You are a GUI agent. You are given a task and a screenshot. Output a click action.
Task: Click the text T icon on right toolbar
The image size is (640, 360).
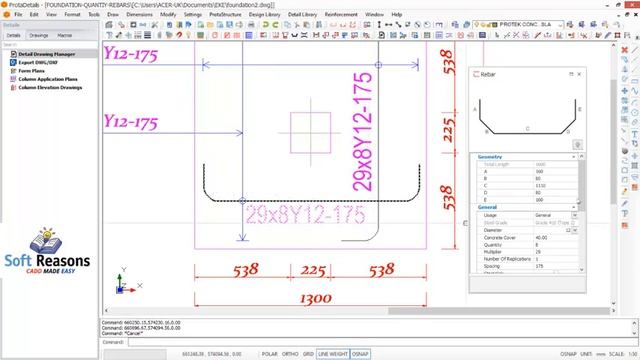pos(635,134)
